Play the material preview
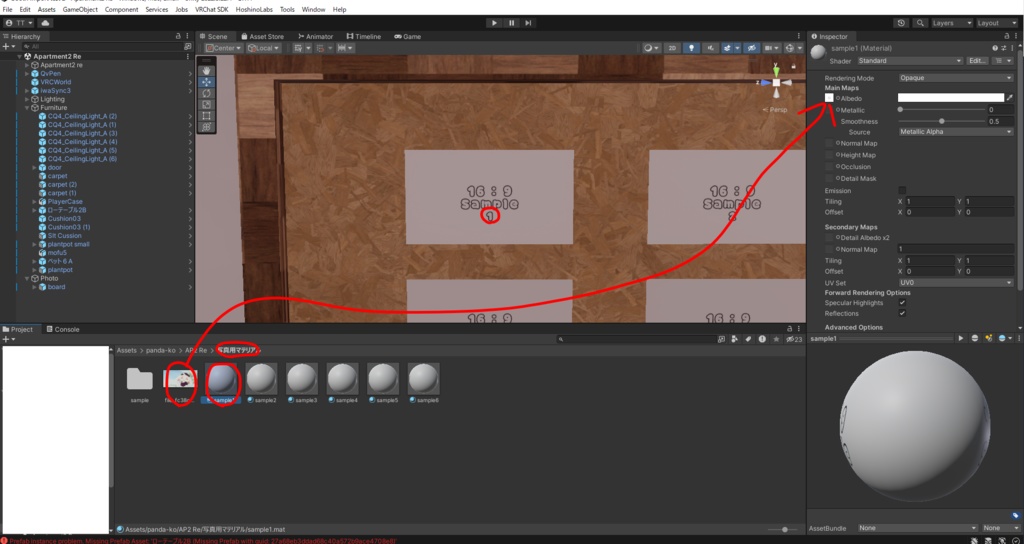The height and width of the screenshot is (544, 1024). (x=961, y=338)
